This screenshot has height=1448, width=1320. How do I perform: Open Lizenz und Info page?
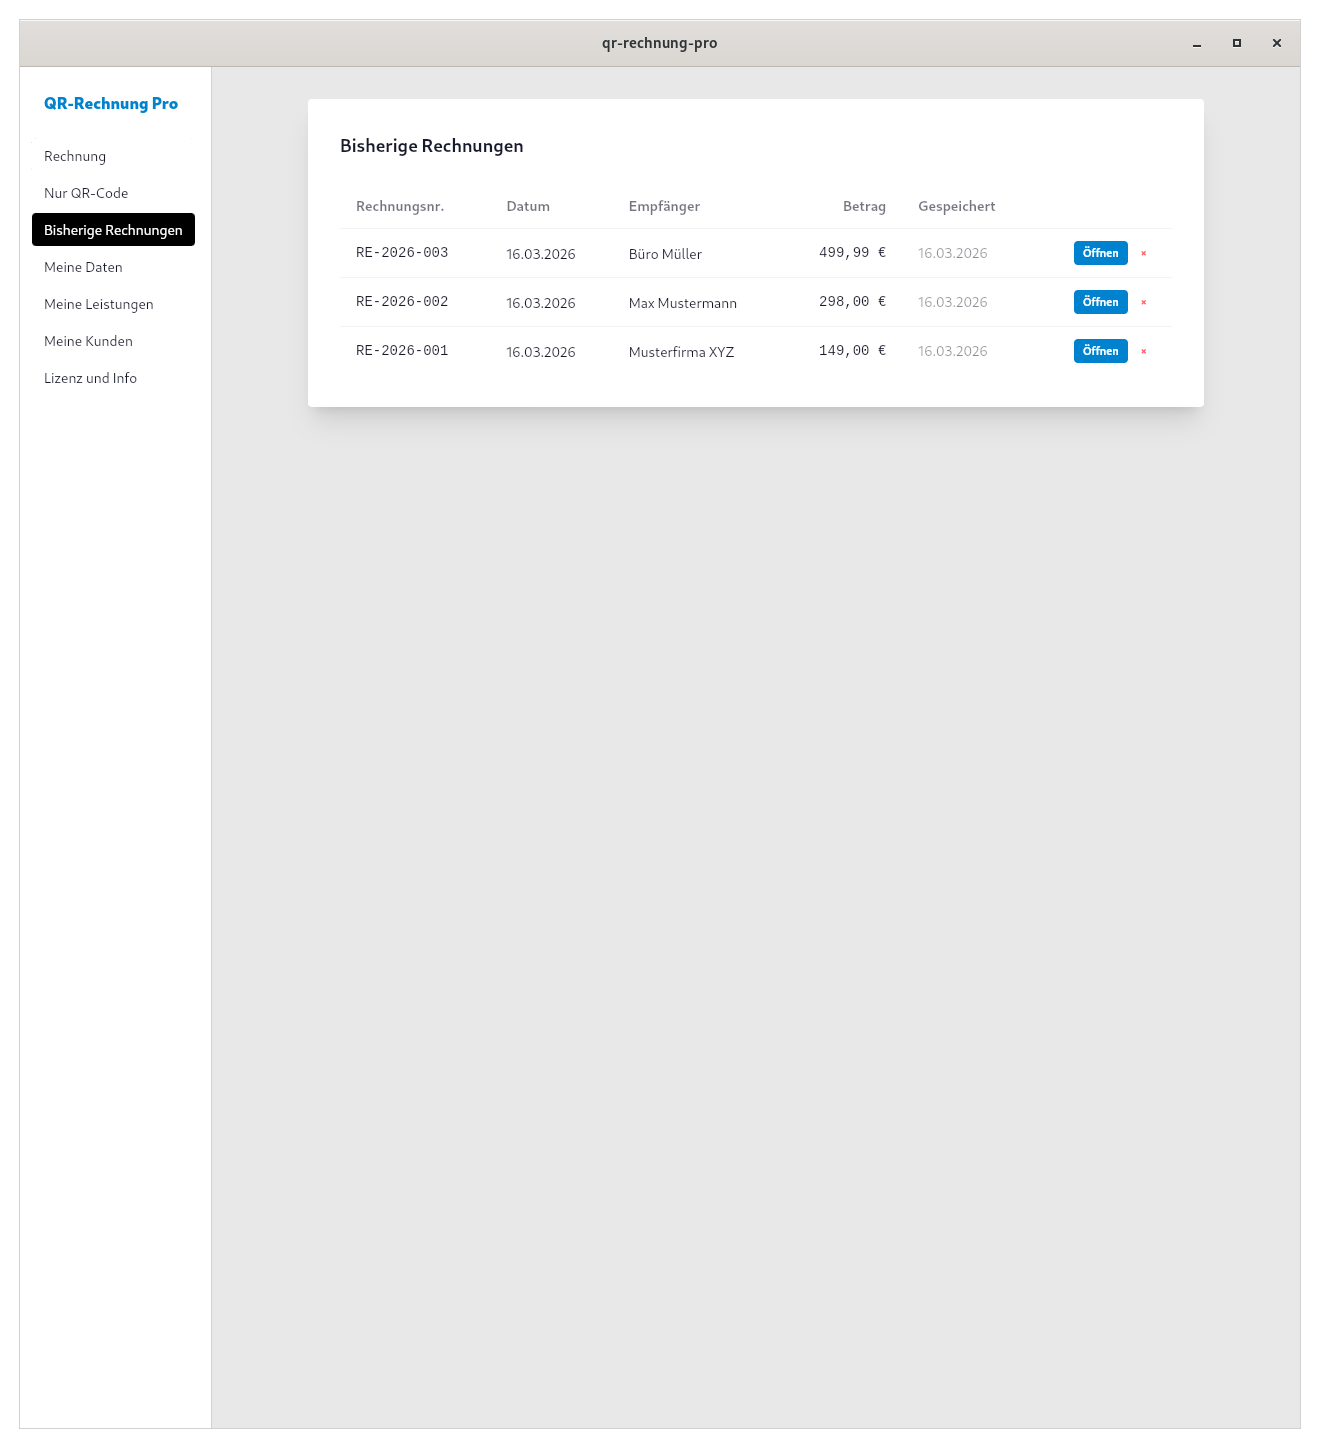(90, 378)
